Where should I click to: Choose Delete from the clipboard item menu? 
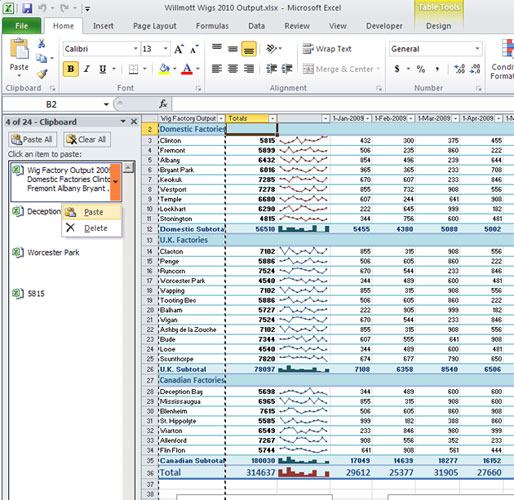click(92, 228)
